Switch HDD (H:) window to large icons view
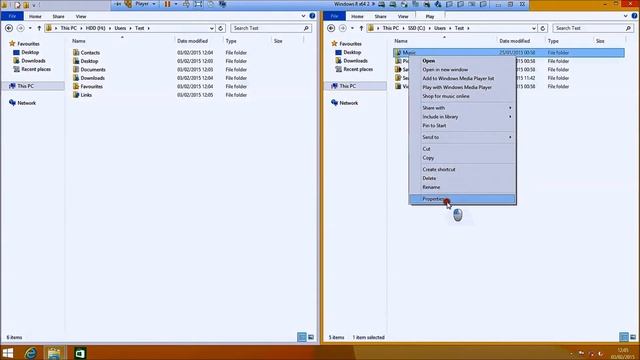 pos(311,337)
